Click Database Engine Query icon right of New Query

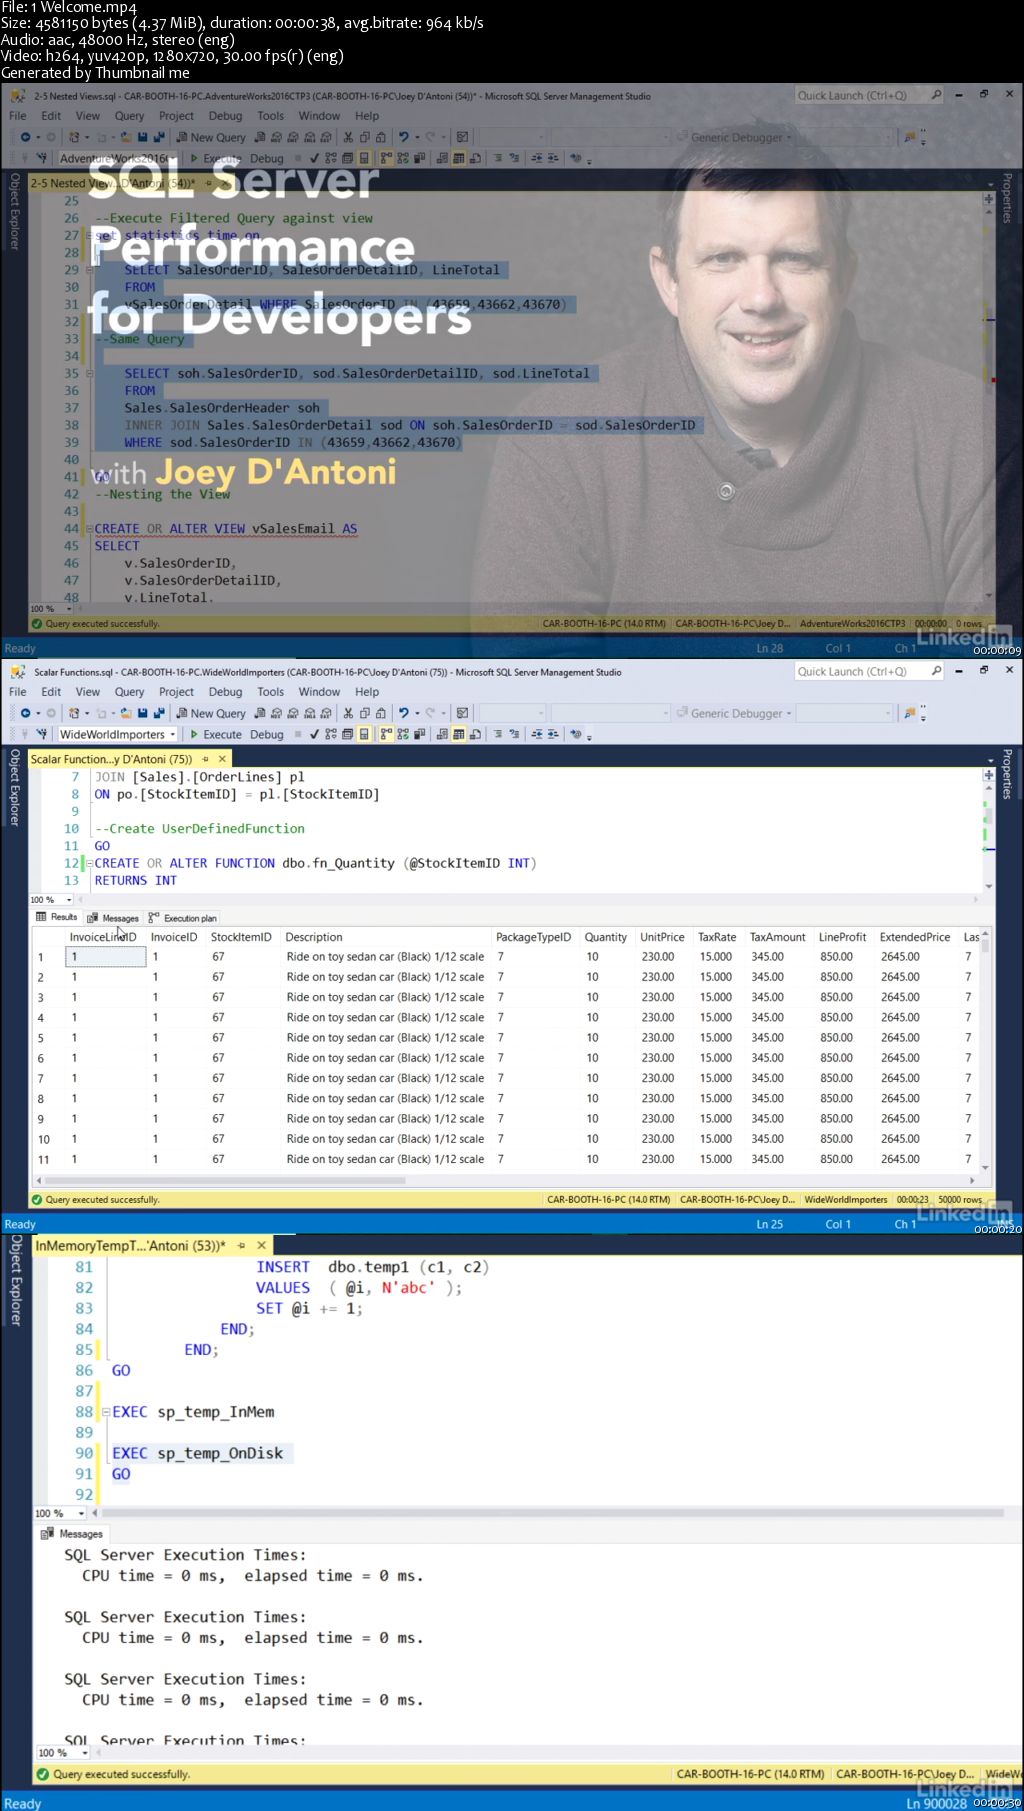click(x=262, y=713)
